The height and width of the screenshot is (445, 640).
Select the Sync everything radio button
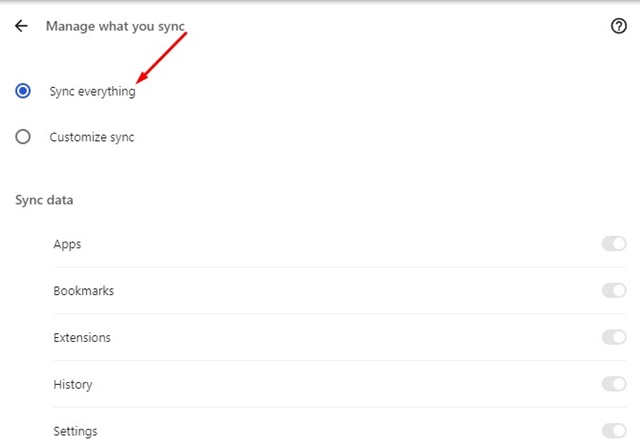[23, 91]
